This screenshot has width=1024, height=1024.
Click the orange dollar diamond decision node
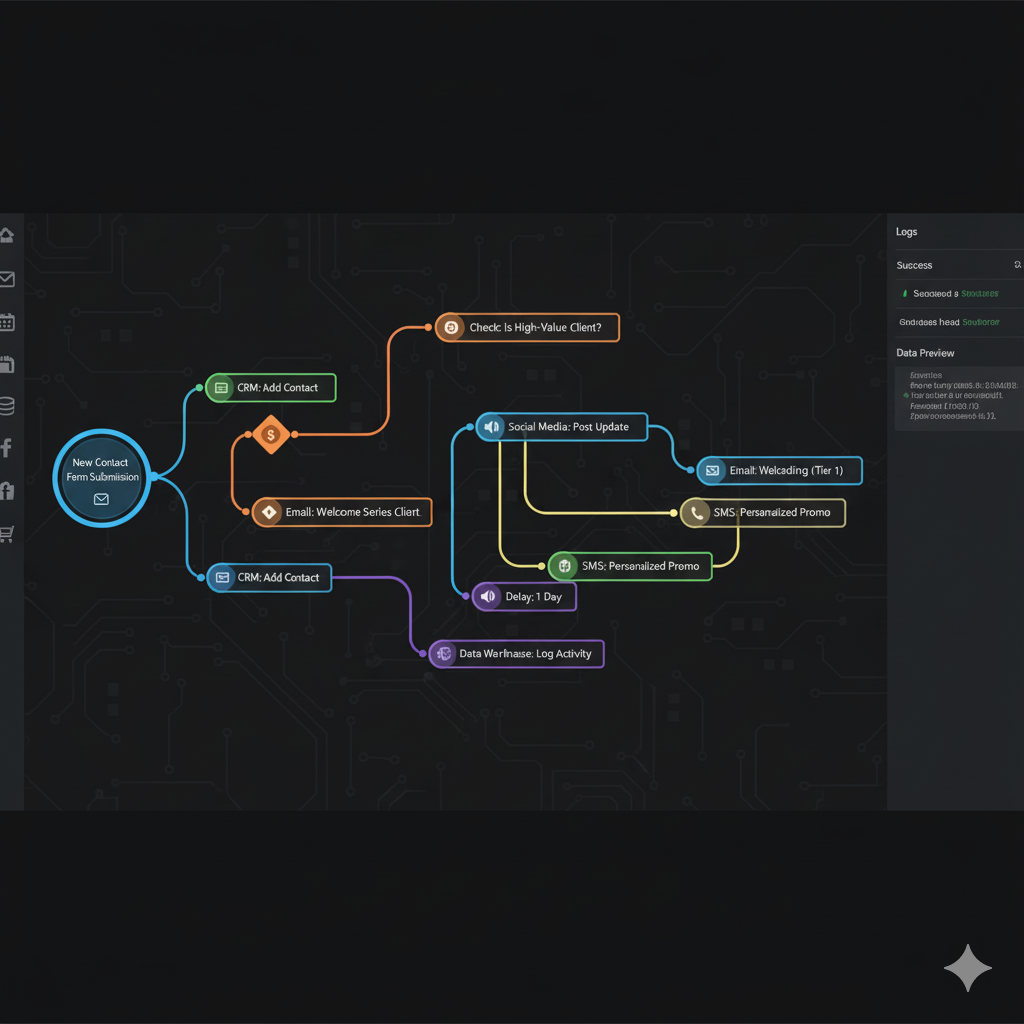(x=270, y=435)
